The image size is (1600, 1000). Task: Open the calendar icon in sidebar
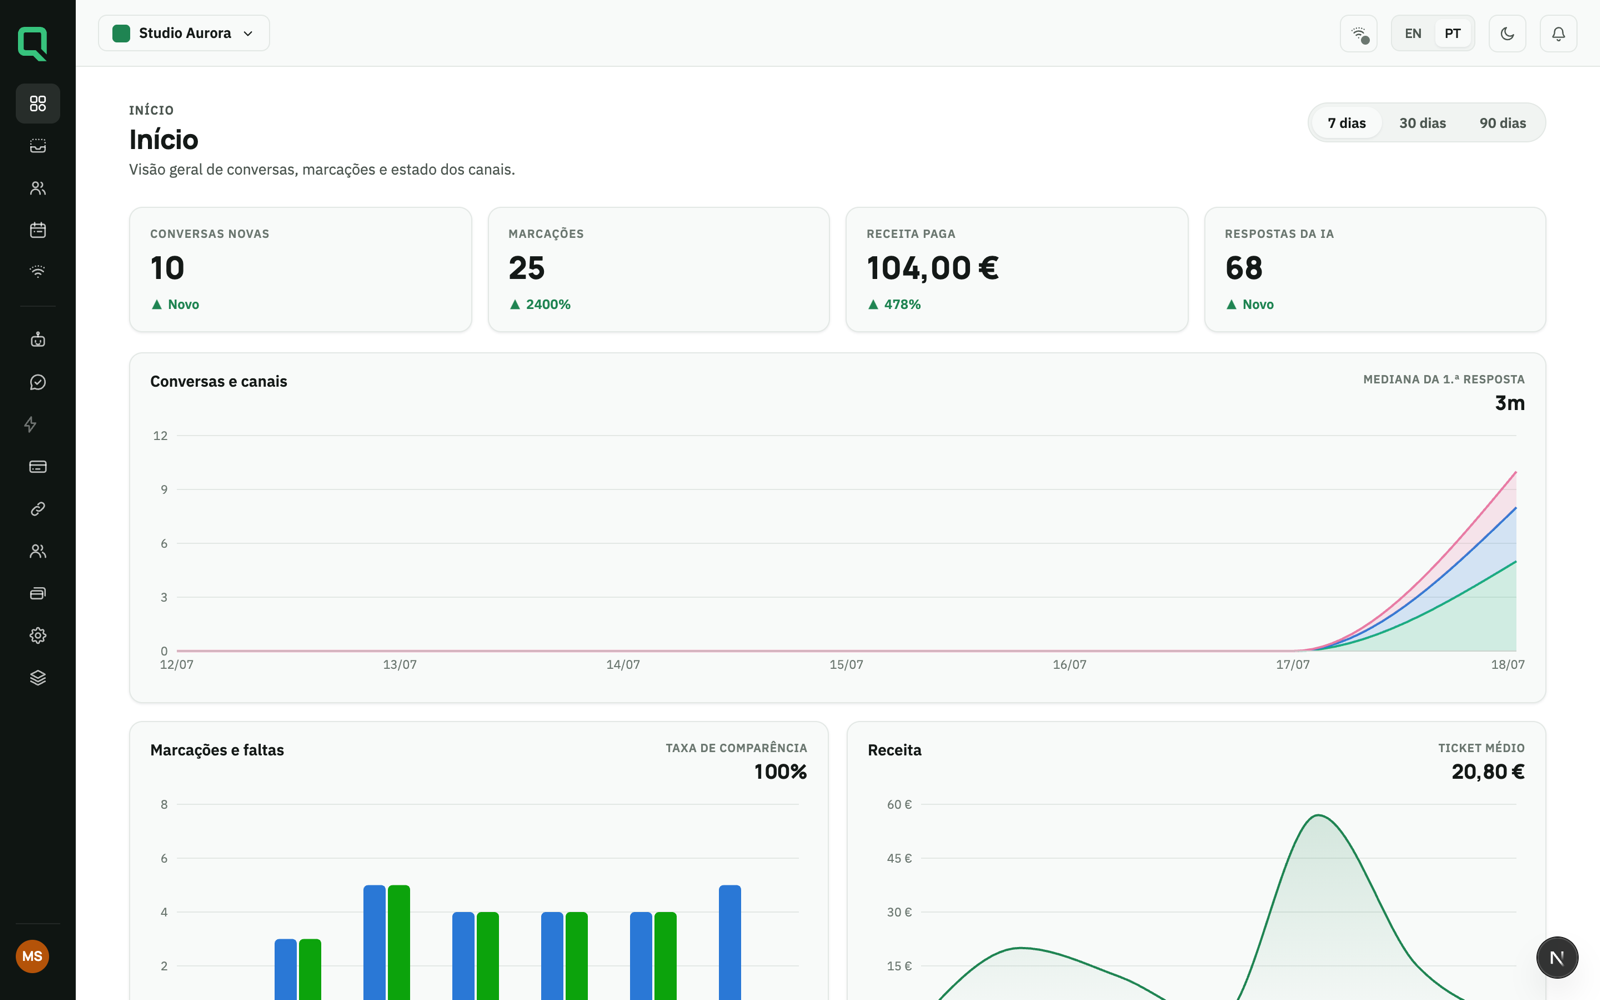[38, 230]
